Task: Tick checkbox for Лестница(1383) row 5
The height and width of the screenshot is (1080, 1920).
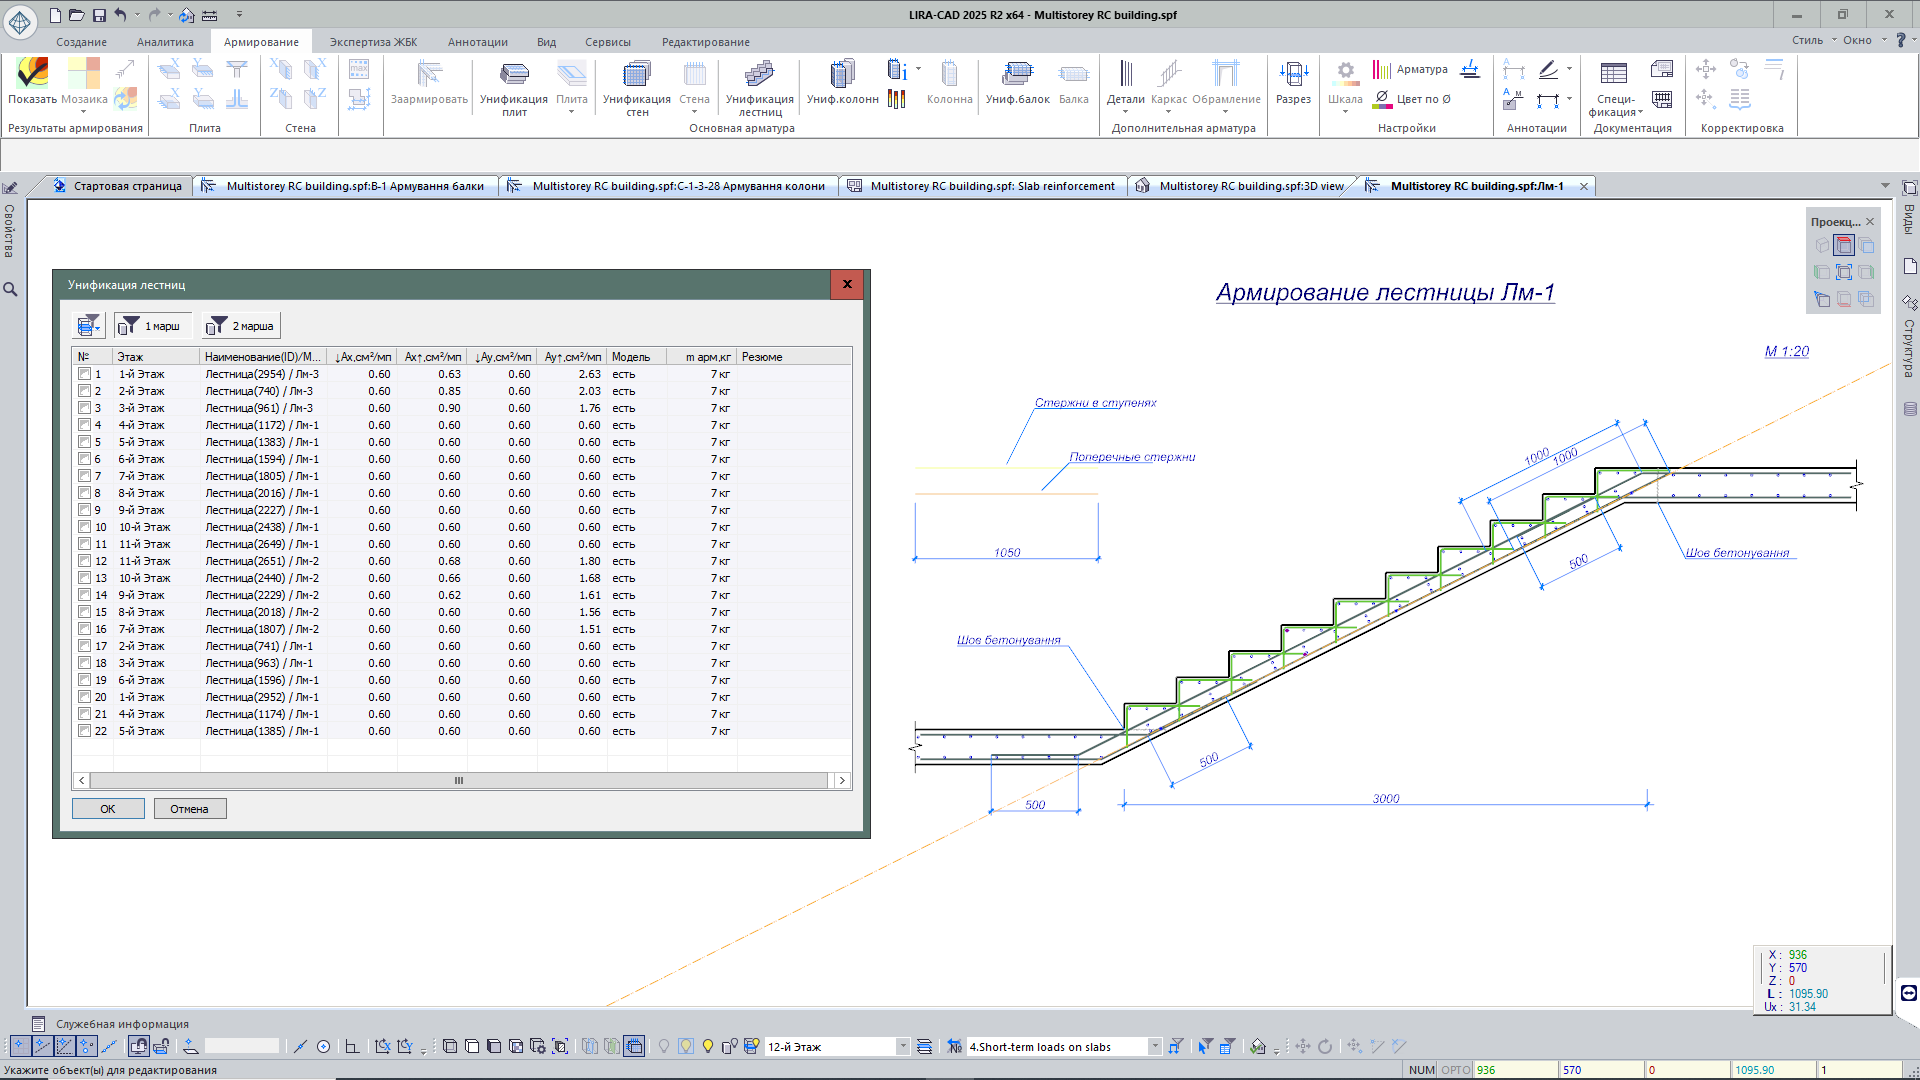Action: (x=85, y=442)
